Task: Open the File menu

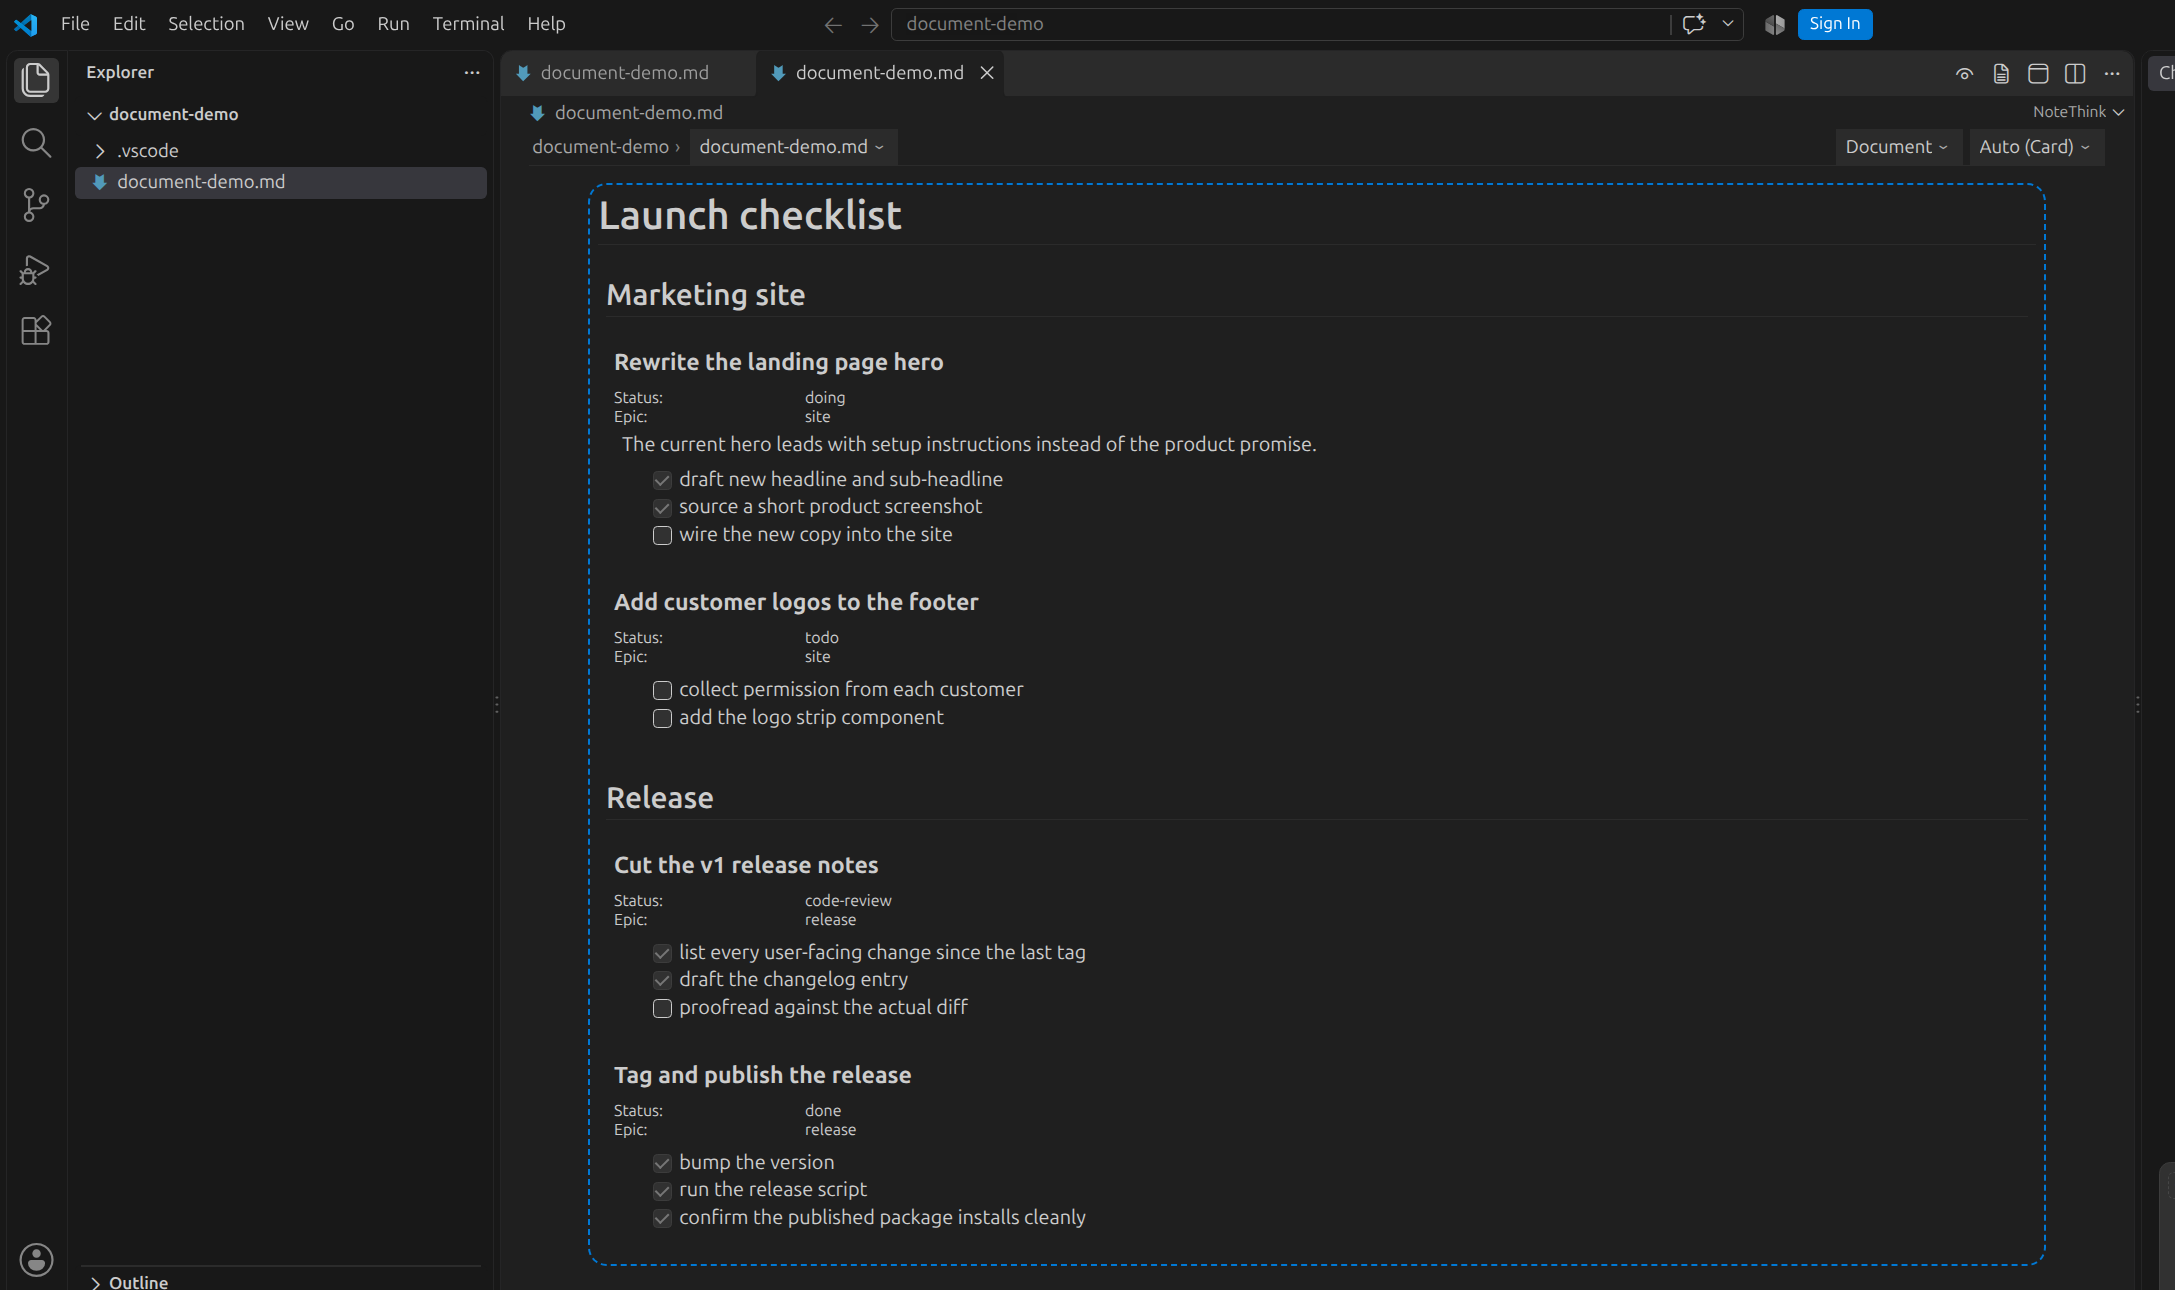Action: 75,24
